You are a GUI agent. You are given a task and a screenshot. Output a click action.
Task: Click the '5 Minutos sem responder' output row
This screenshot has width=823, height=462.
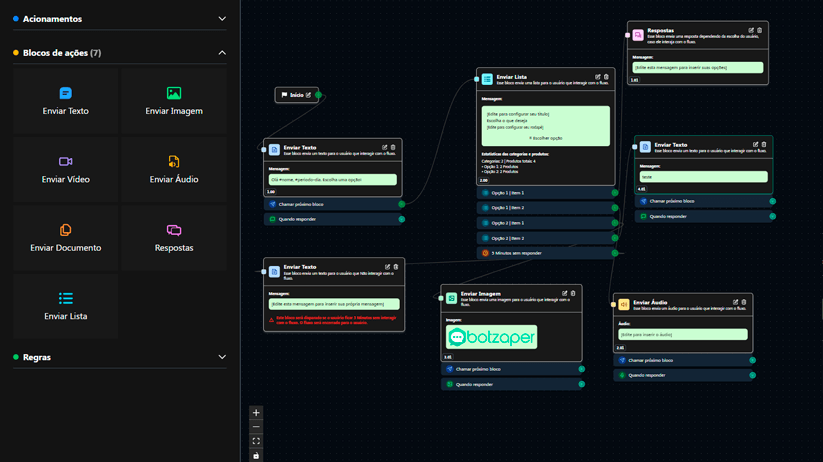pyautogui.click(x=545, y=253)
